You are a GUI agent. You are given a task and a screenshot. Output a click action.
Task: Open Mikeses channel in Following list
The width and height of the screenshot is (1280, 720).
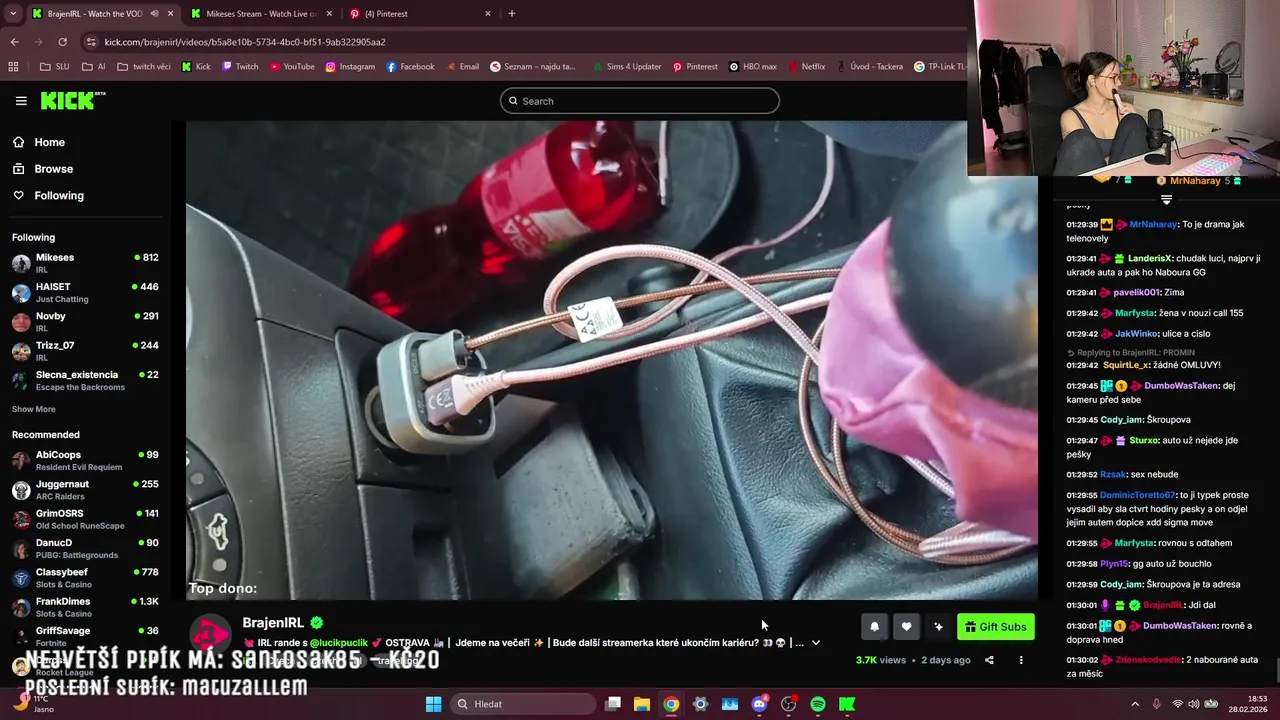click(85, 264)
